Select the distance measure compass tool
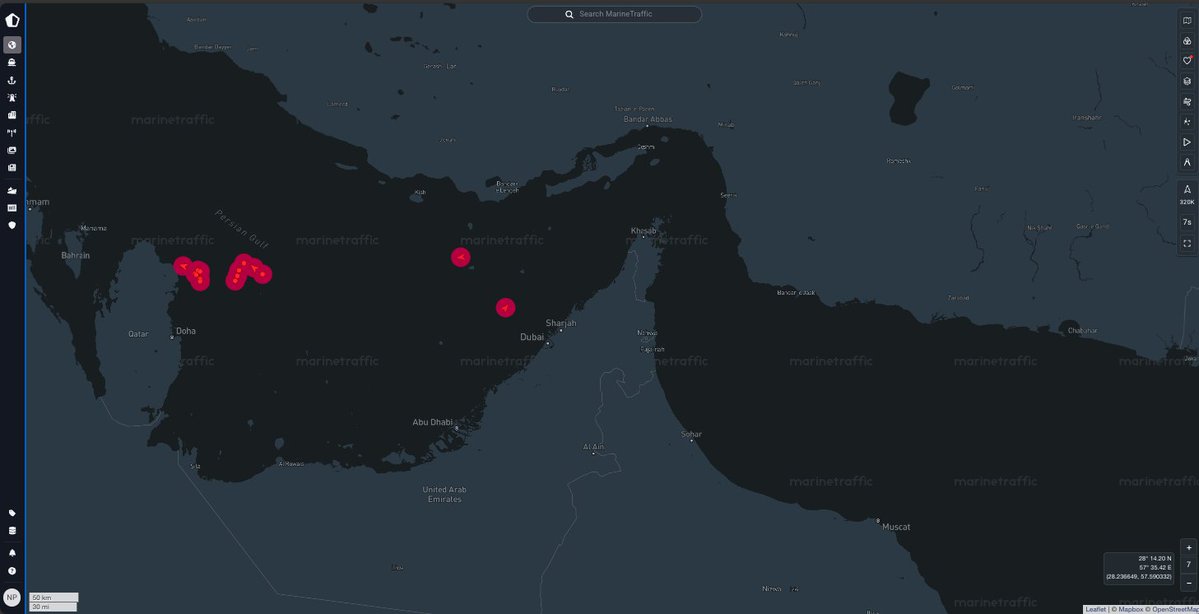Viewport: 1199px width, 614px height. coord(1187,162)
